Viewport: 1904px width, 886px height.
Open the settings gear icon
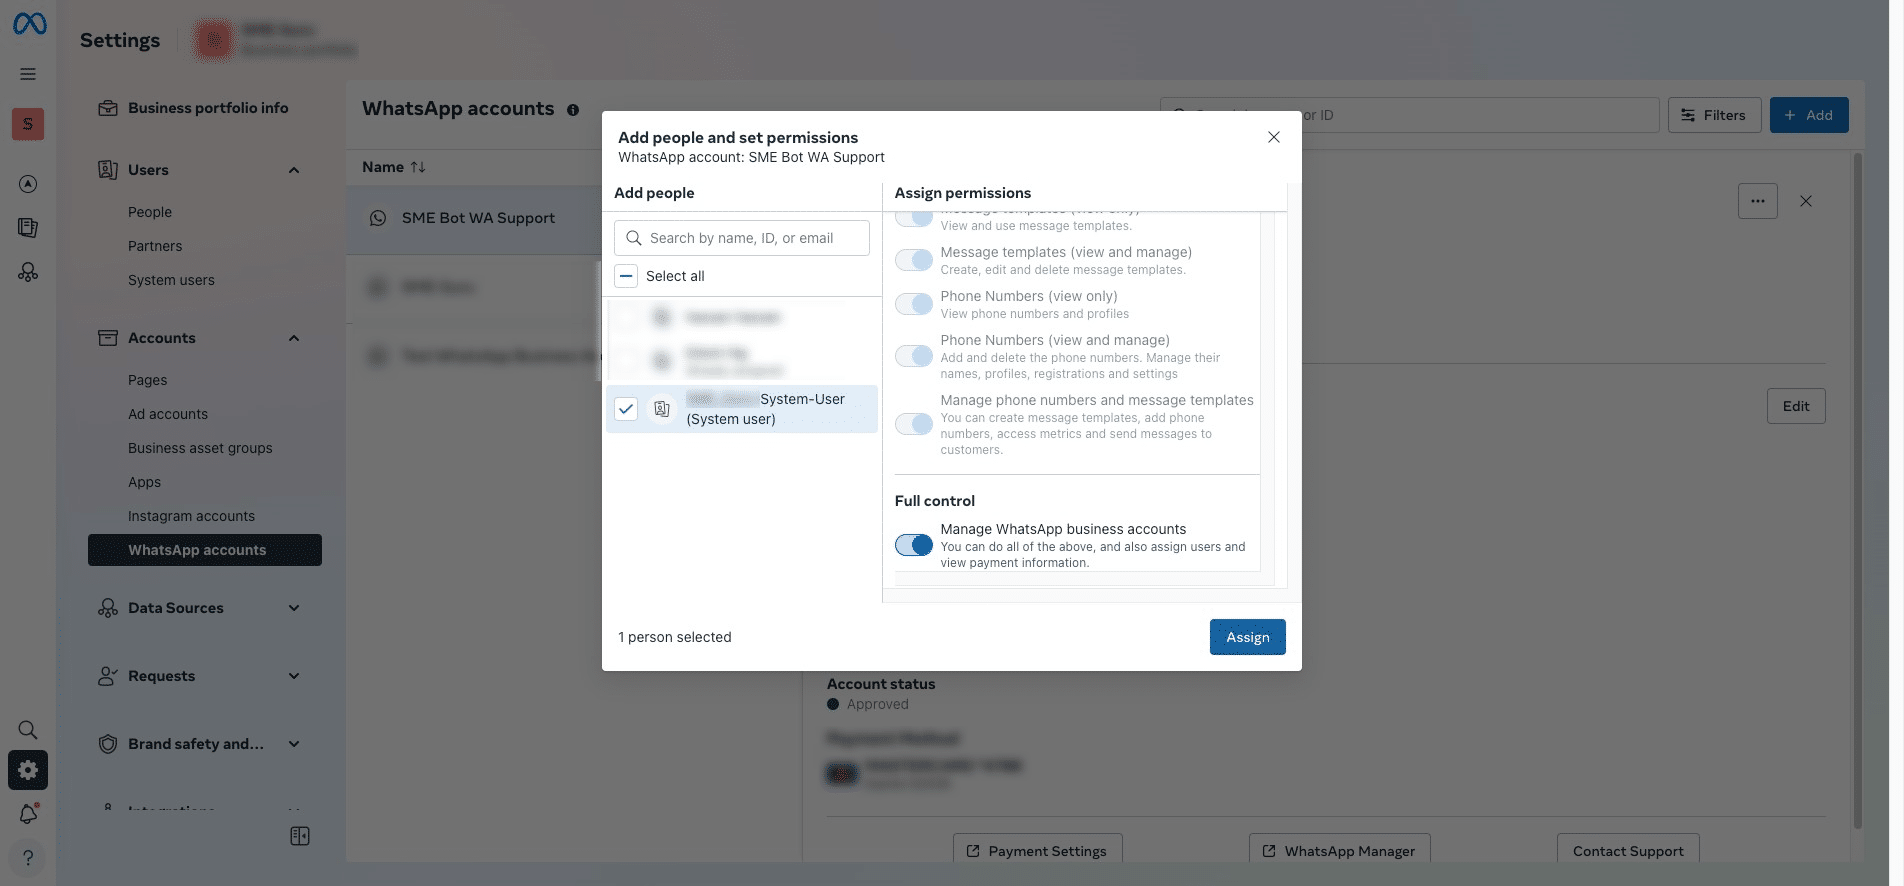(x=28, y=770)
